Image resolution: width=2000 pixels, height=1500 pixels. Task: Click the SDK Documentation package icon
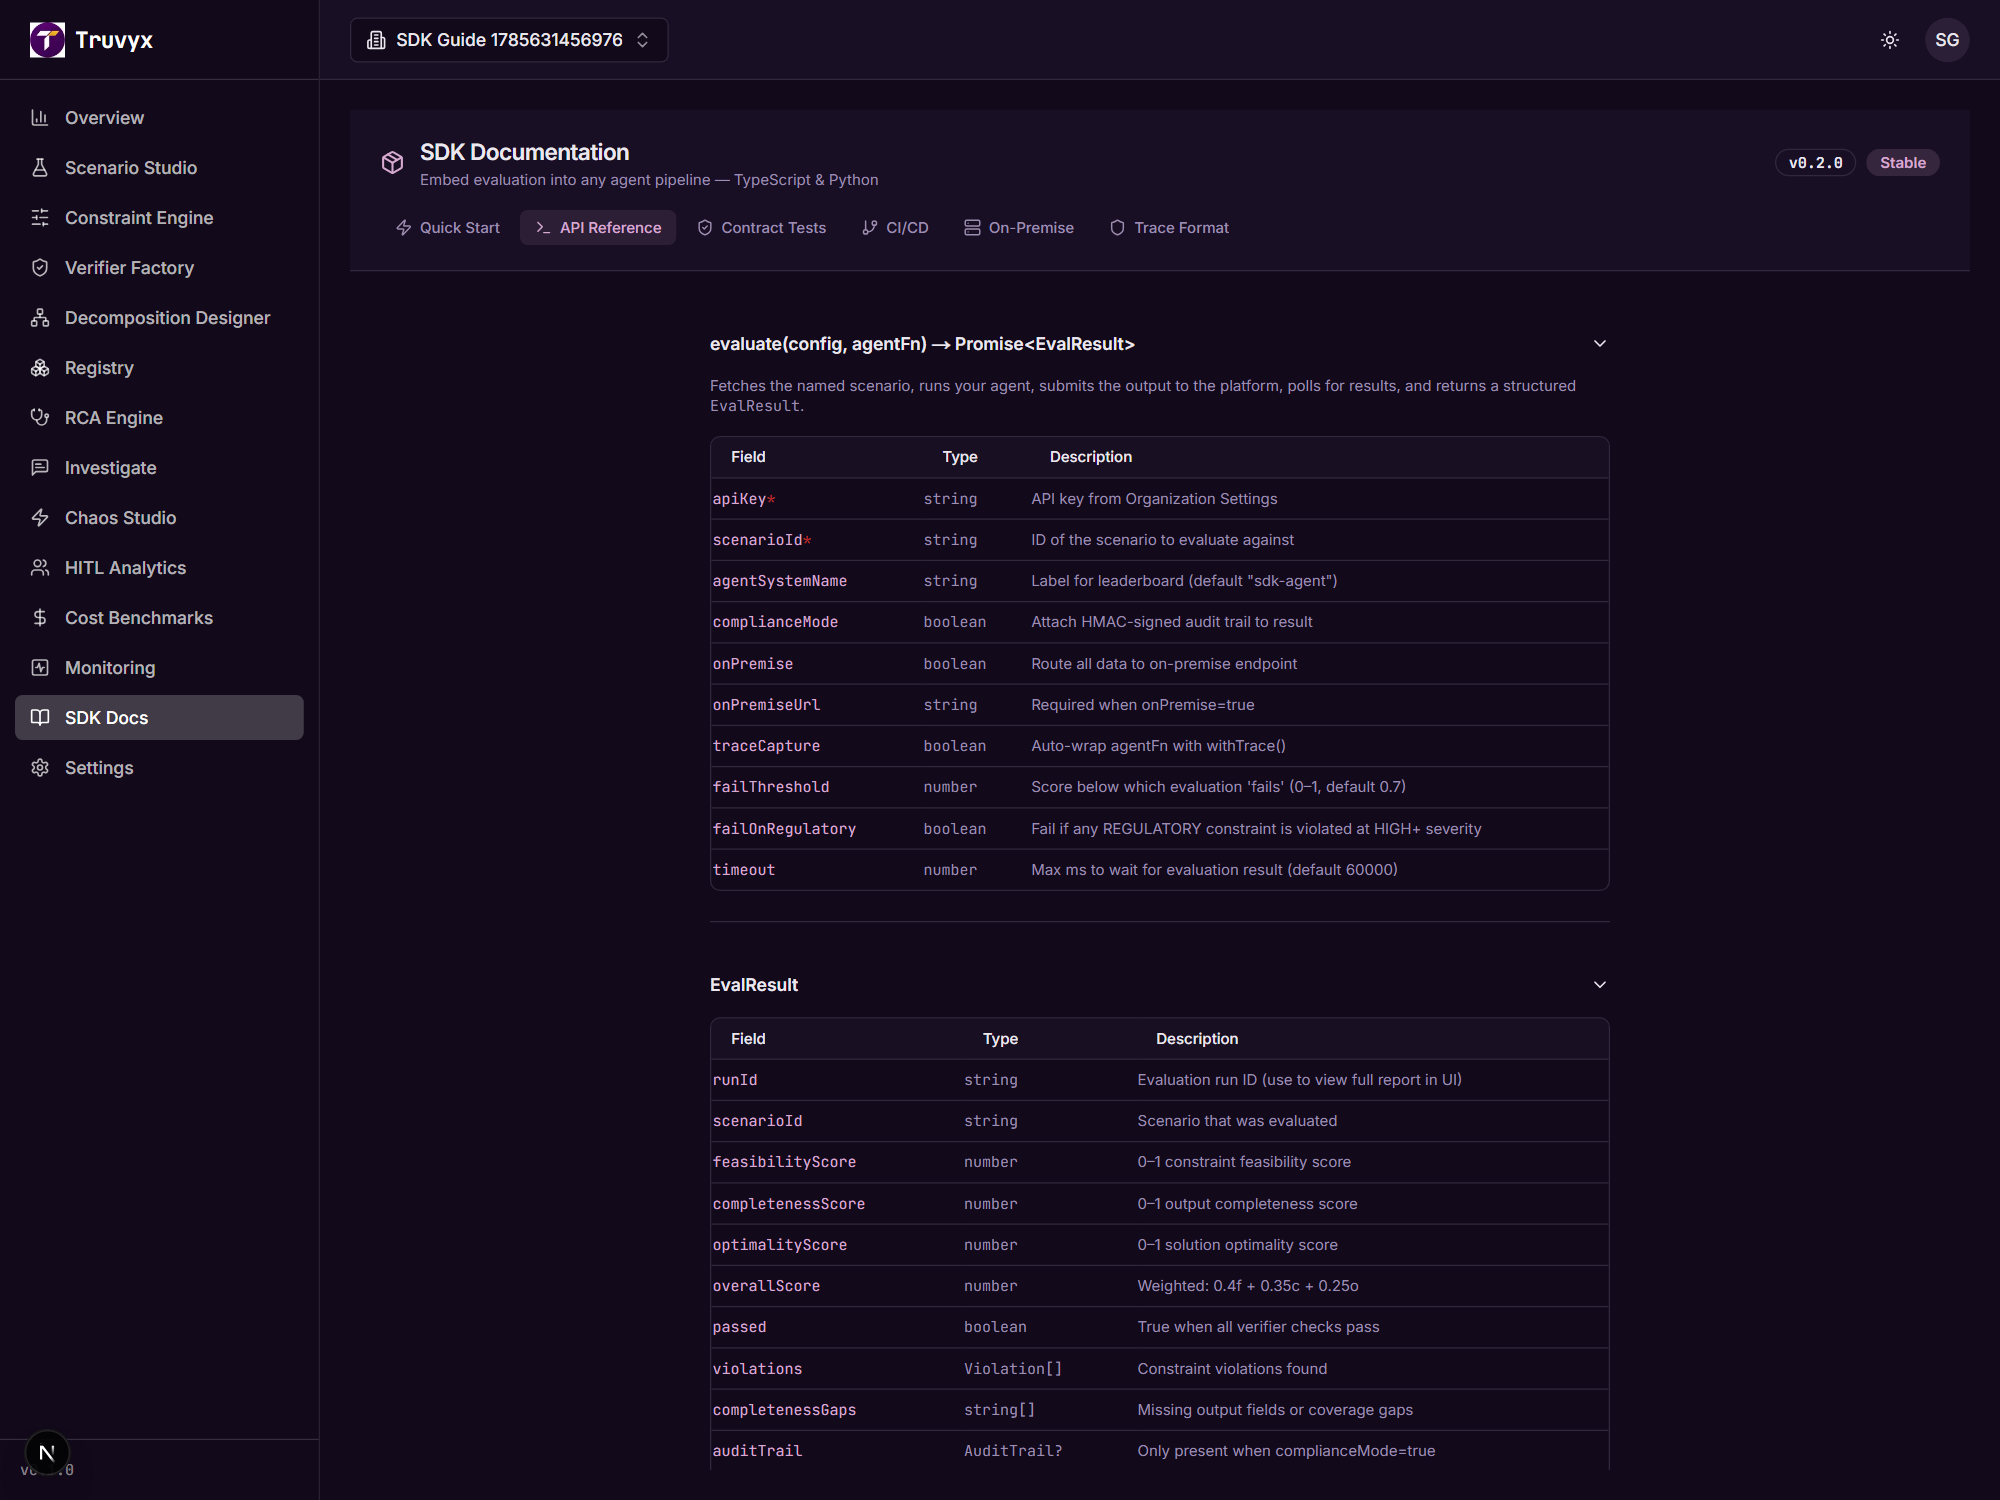click(392, 162)
